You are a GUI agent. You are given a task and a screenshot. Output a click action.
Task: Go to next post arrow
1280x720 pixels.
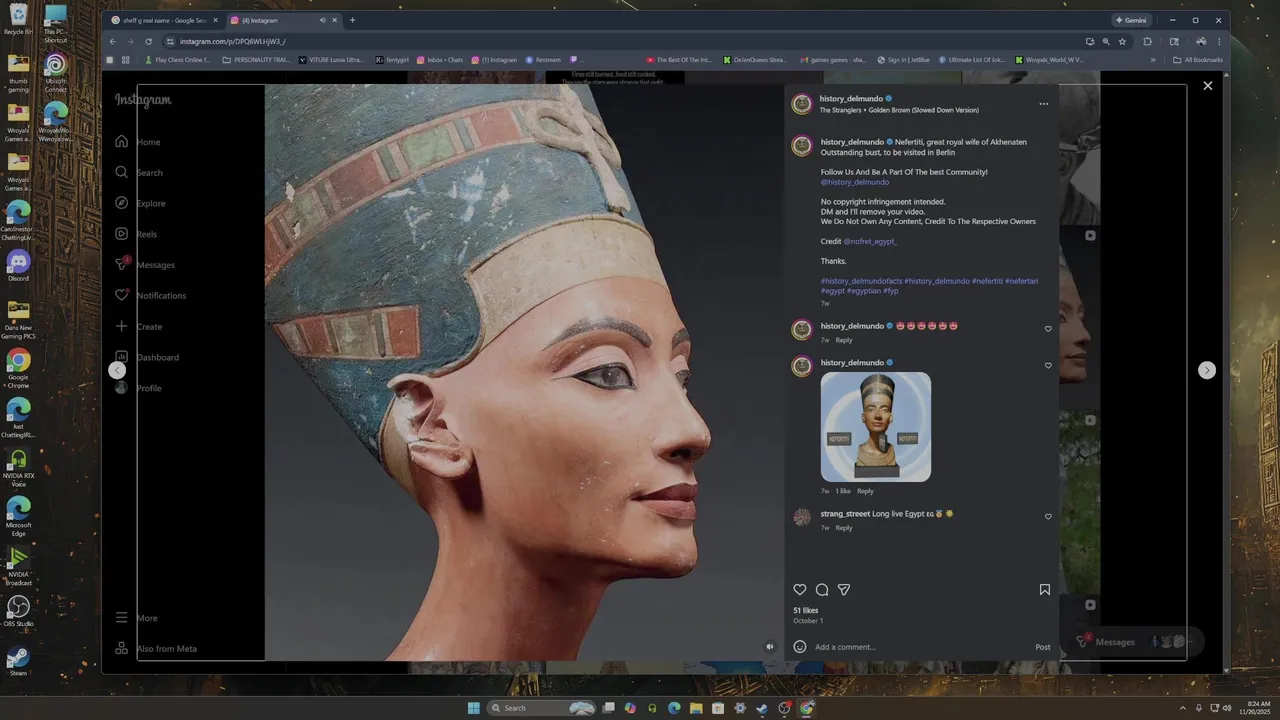(x=1207, y=370)
